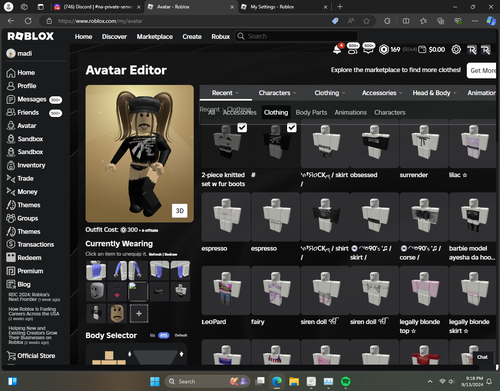Viewport: 500px width, 391px height.
Task: Expand the Clothing category dropdown with chevron
Action: tap(330, 93)
